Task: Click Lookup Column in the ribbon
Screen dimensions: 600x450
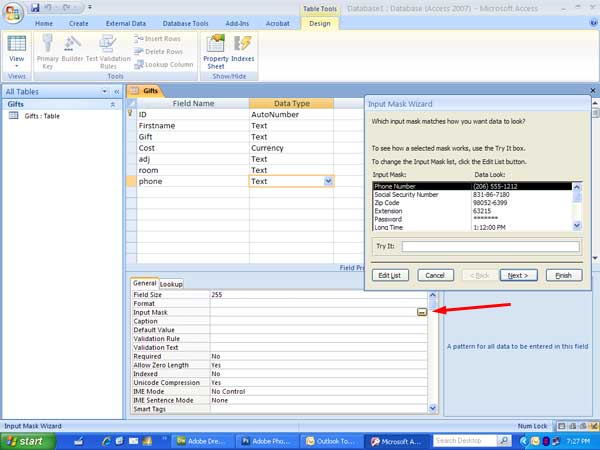Action: pyautogui.click(x=164, y=65)
